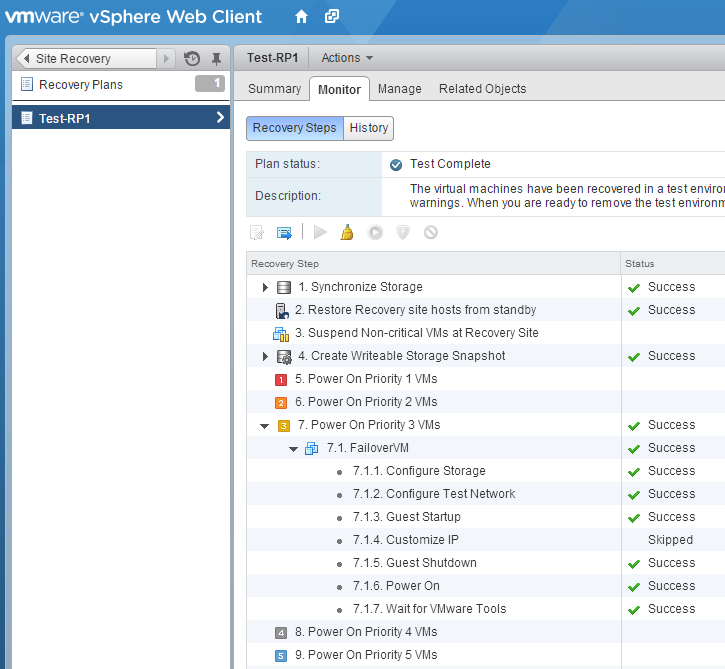Click the Run recovery plan shield icon
This screenshot has width=725, height=669.
click(403, 232)
